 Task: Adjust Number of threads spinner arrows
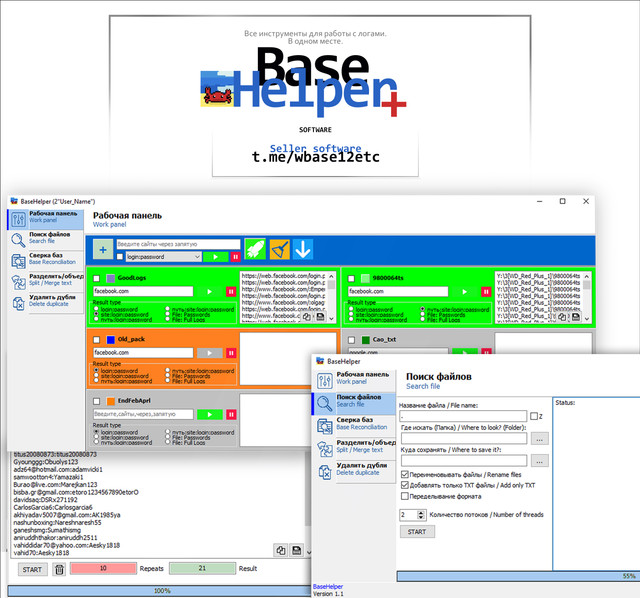[421, 515]
